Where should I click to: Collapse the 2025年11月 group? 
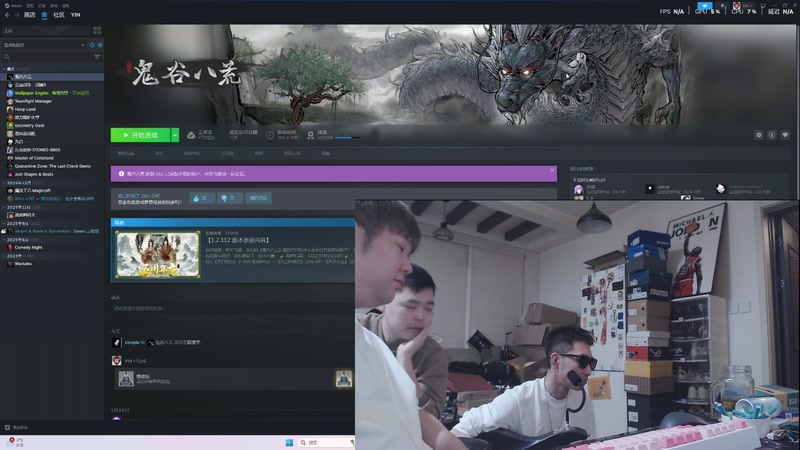click(x=4, y=207)
